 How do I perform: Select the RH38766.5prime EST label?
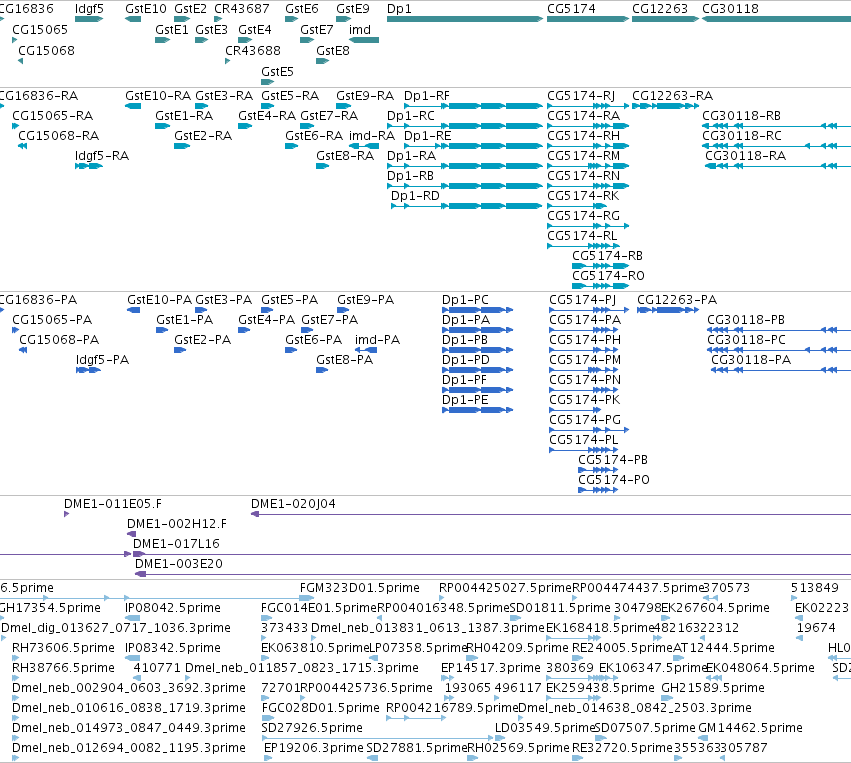tap(63, 667)
